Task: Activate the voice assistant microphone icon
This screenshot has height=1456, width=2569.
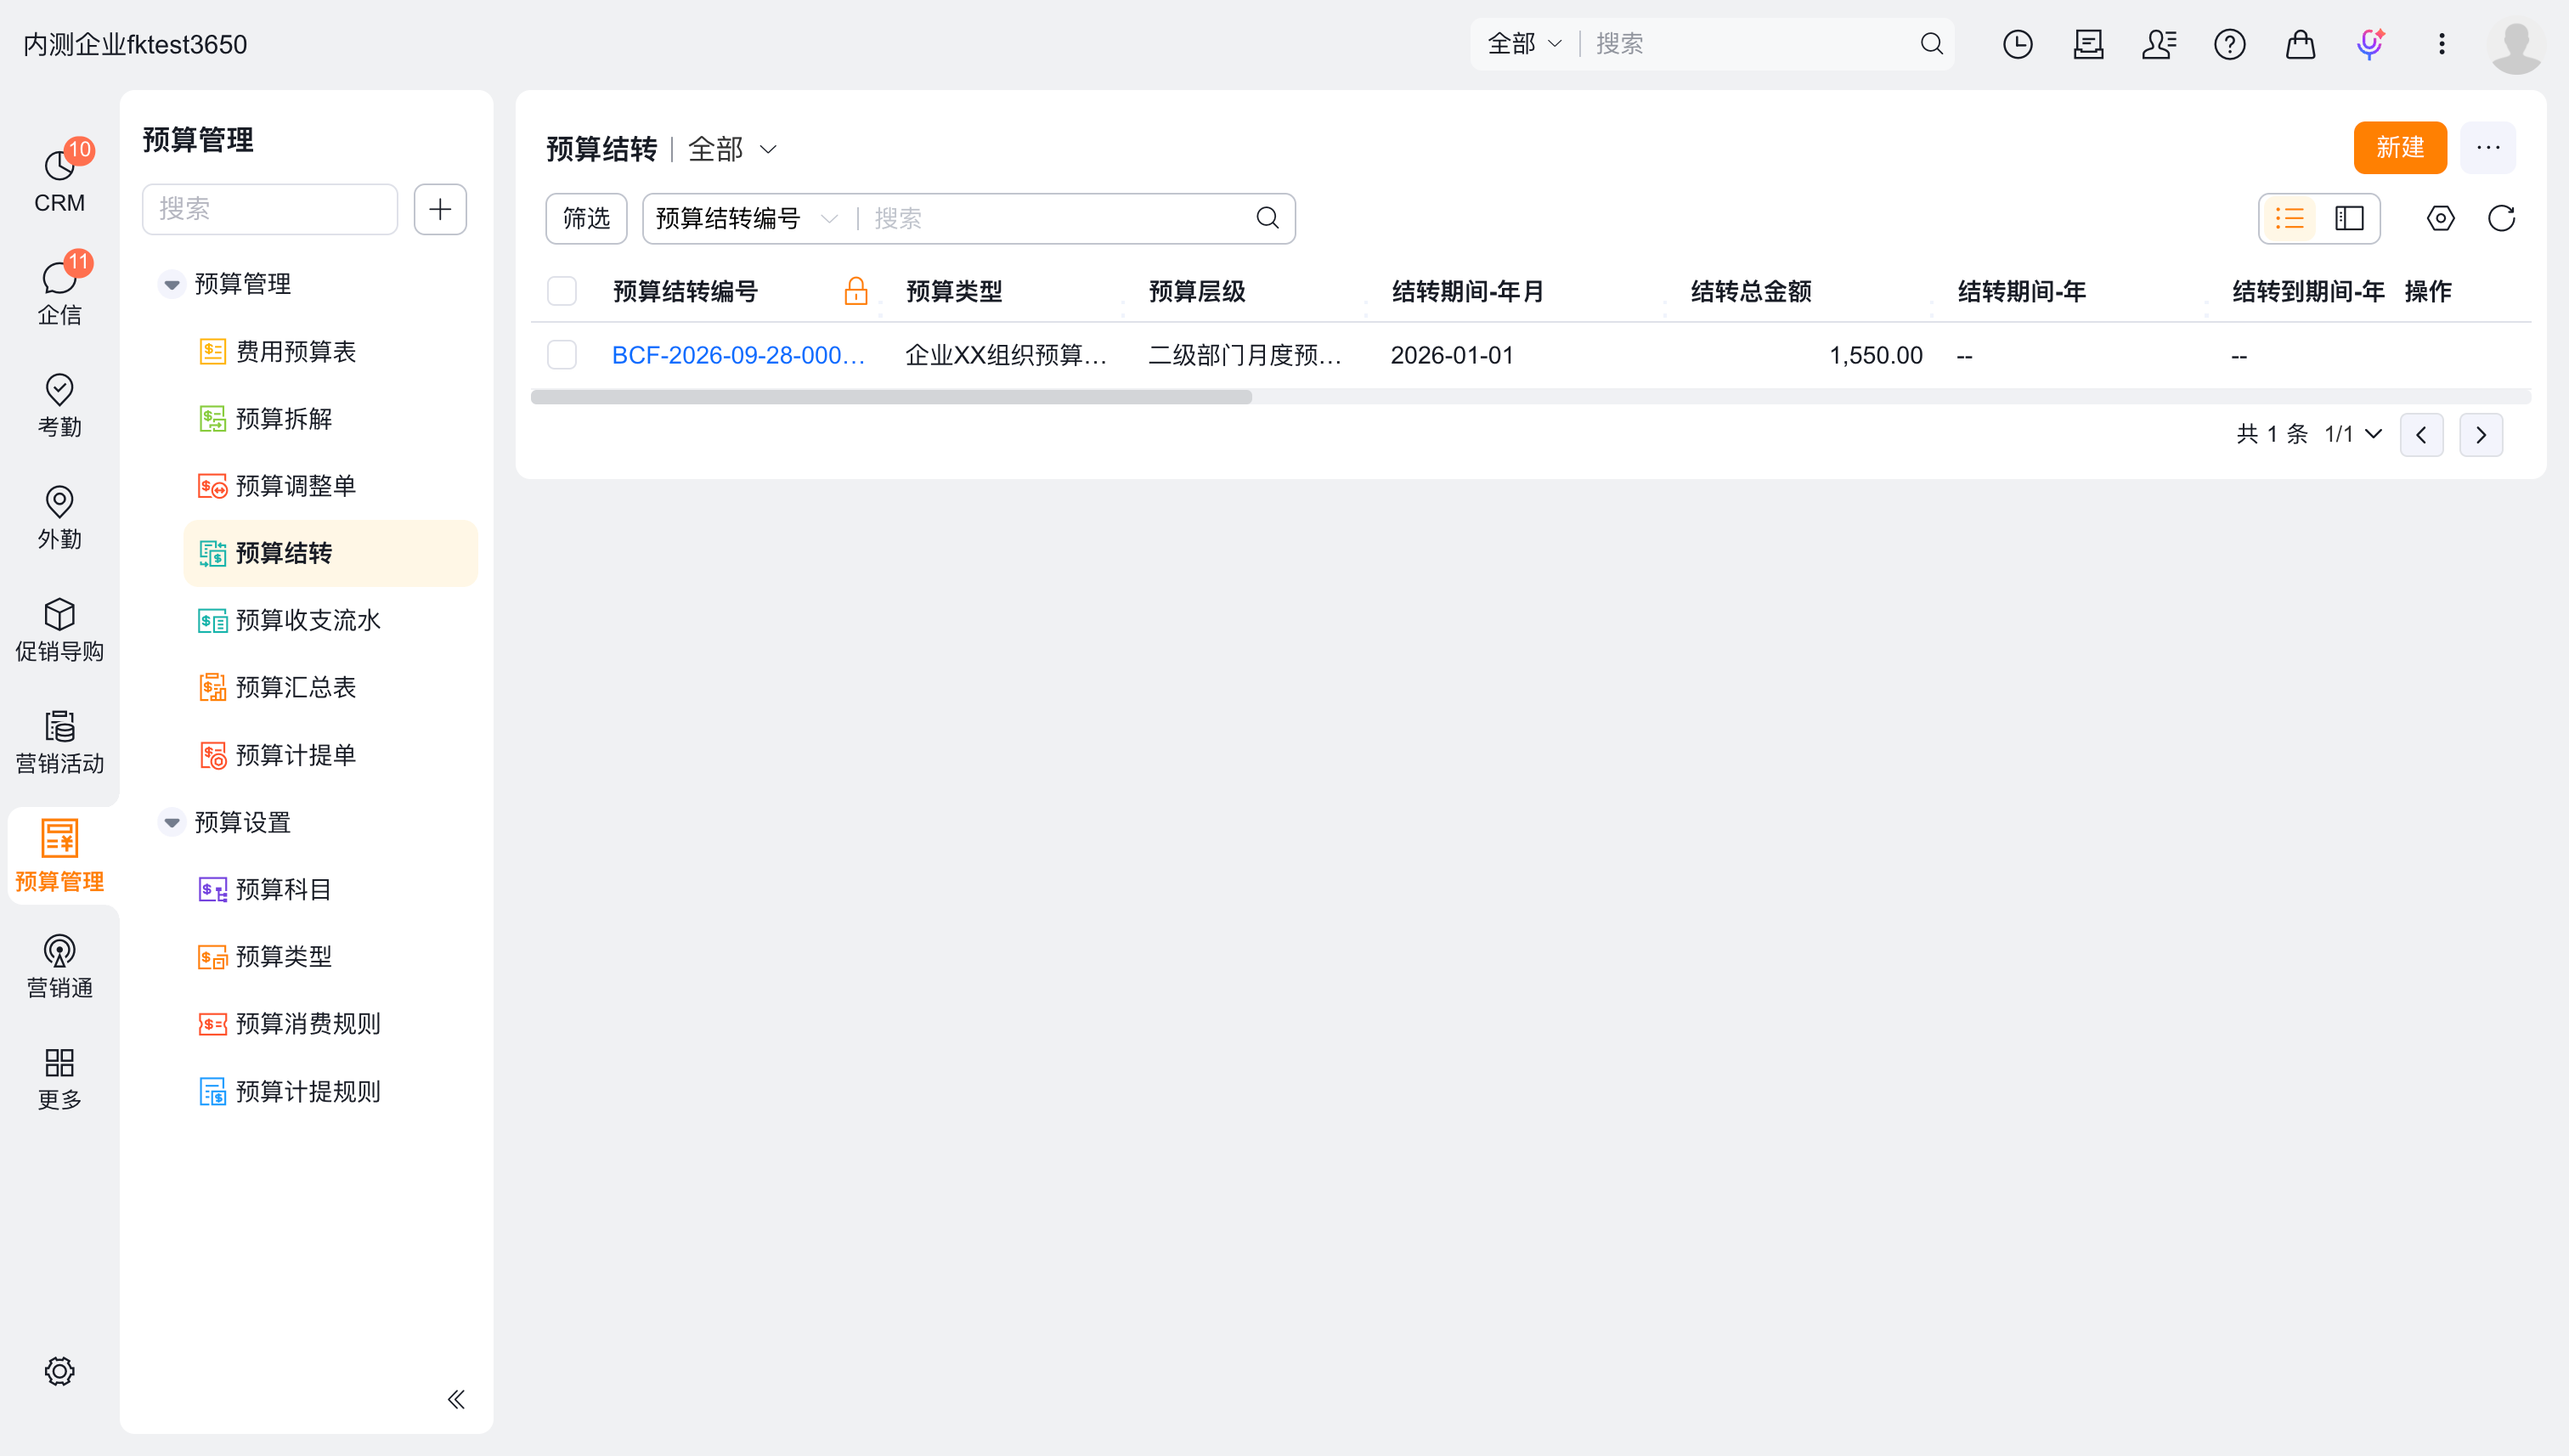Action: pyautogui.click(x=2370, y=44)
